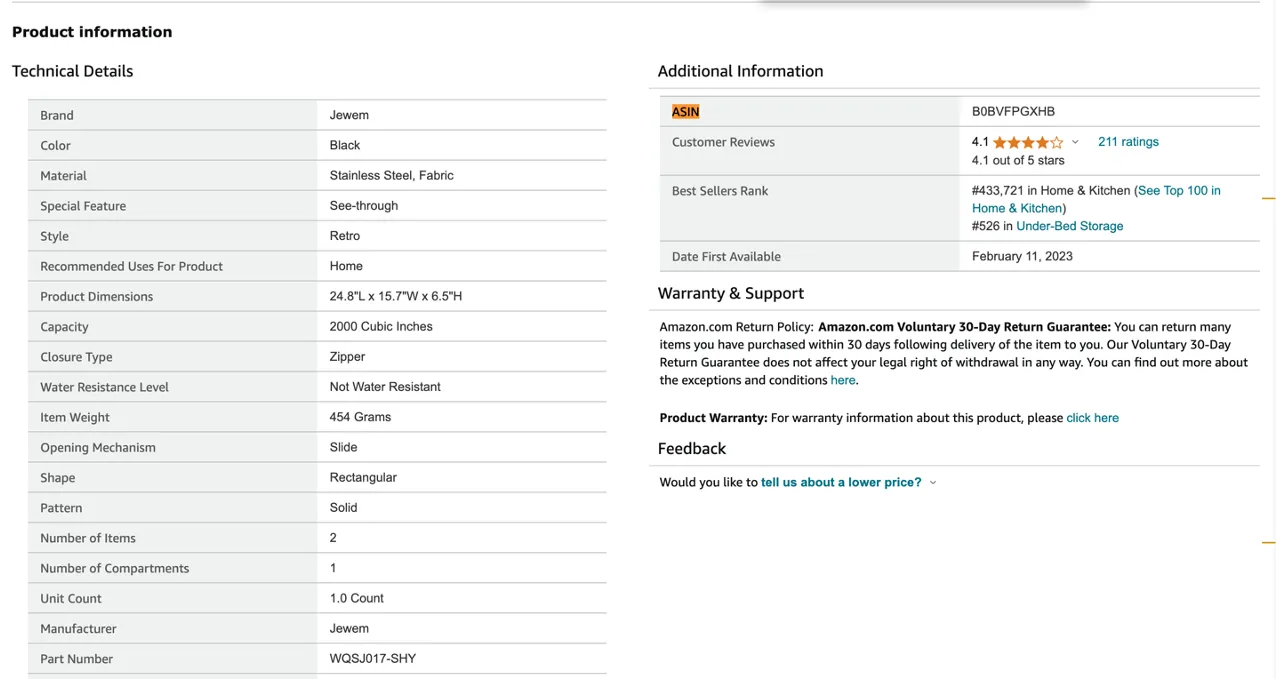Click the Product Dimensions value 24.8"L x 15.7"W x 6.5"H
1277x679 pixels.
[395, 297]
